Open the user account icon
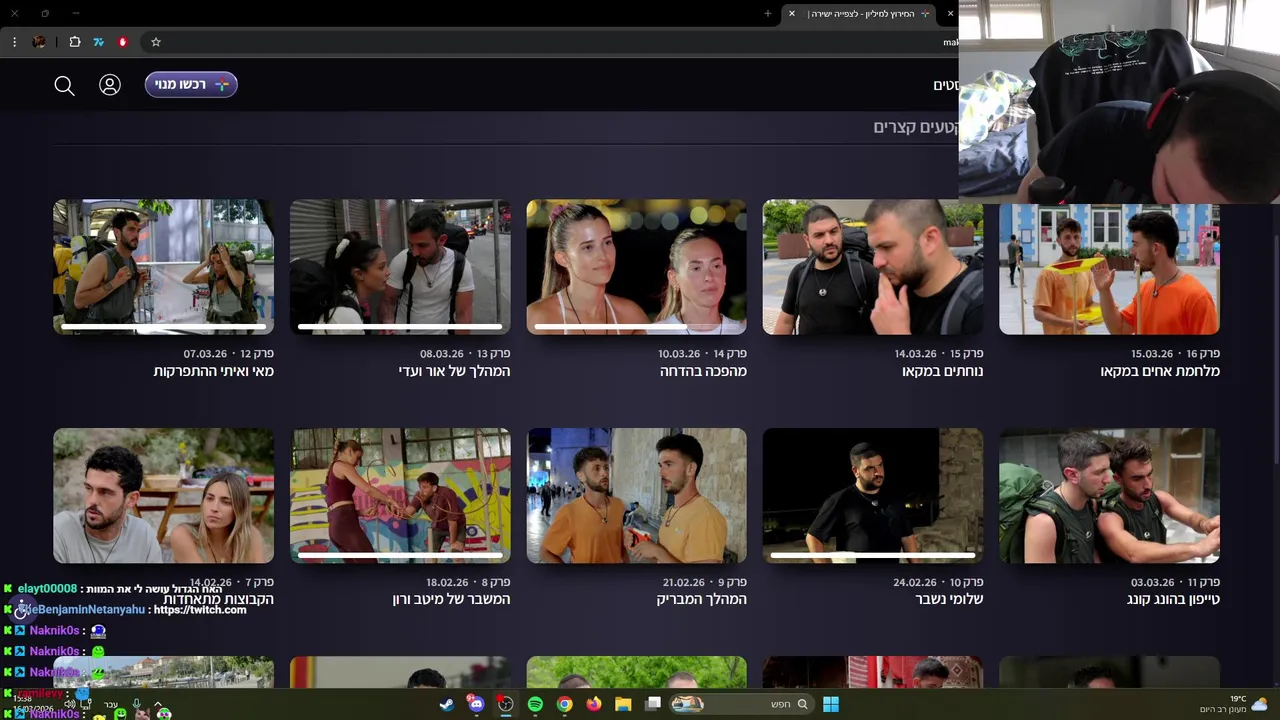Image resolution: width=1280 pixels, height=720 pixels. click(x=110, y=85)
